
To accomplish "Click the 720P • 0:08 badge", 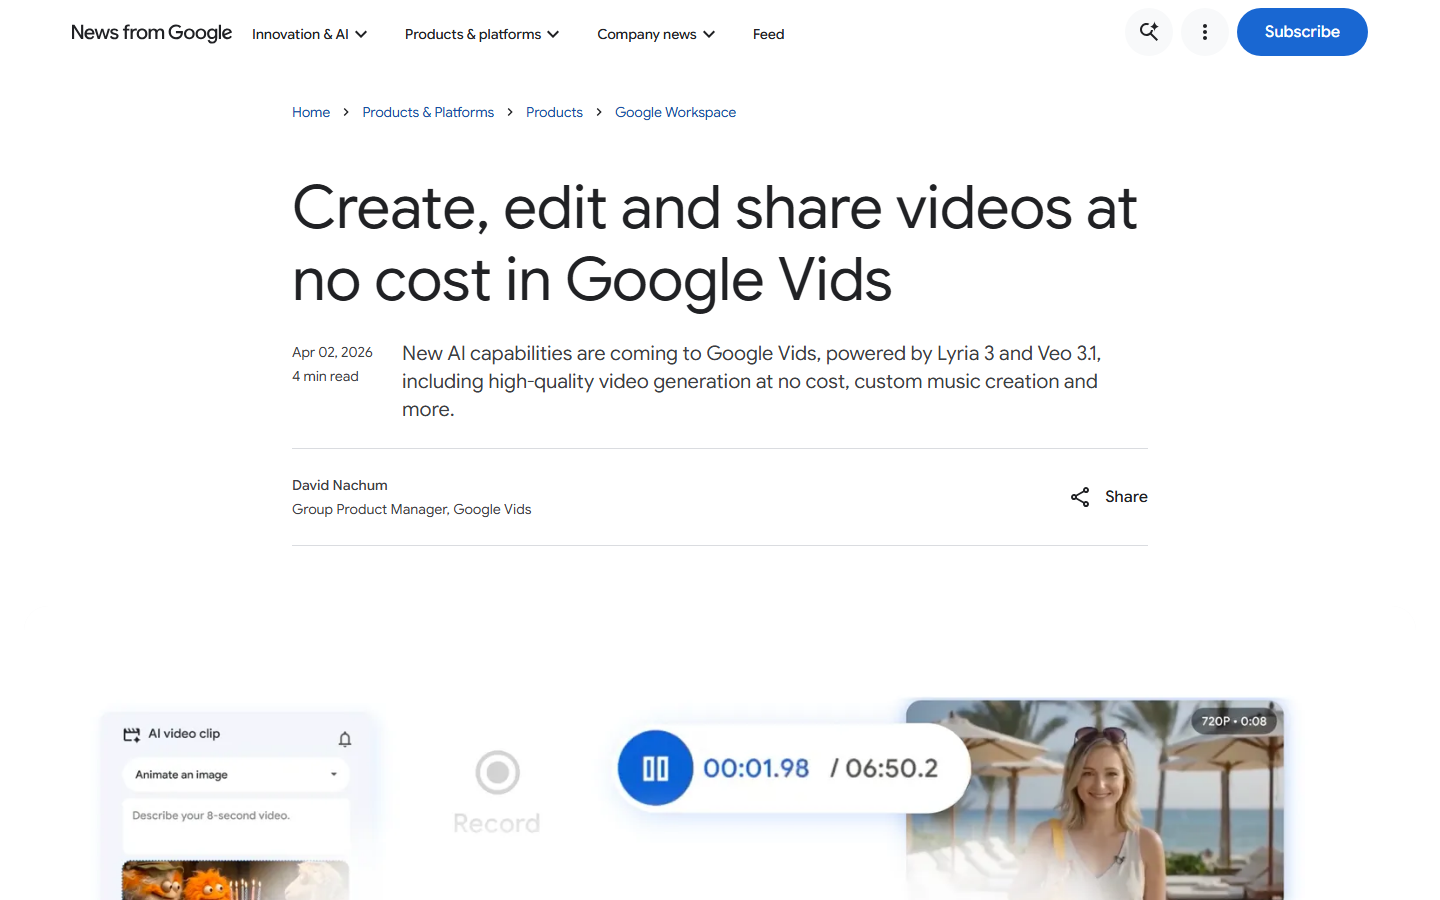I will (1234, 721).
